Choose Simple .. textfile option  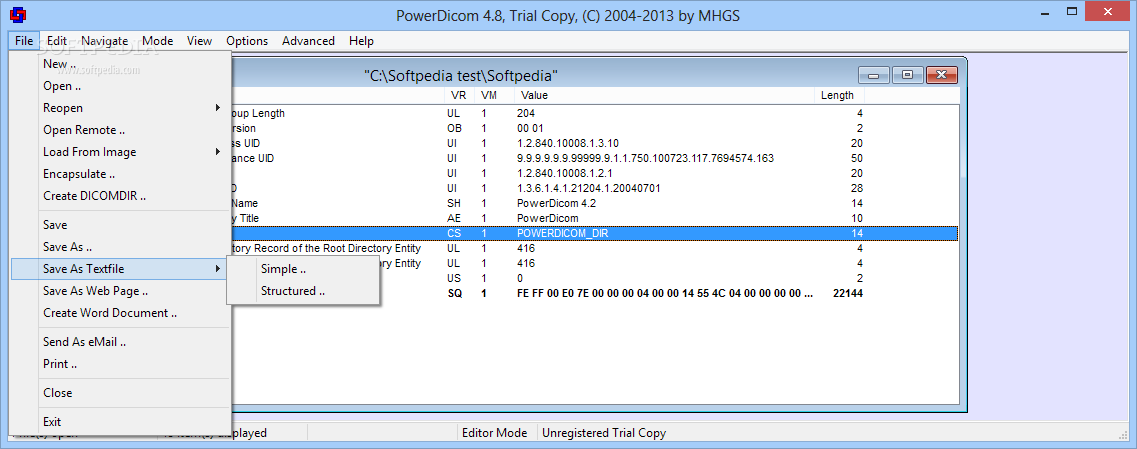(303, 269)
